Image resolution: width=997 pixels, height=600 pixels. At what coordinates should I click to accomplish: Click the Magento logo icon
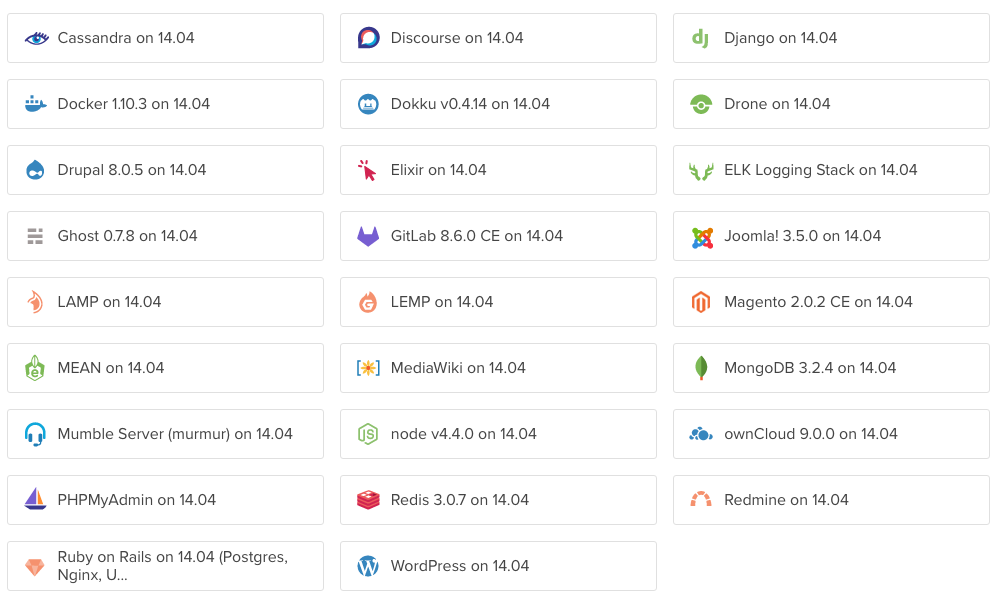pos(701,302)
